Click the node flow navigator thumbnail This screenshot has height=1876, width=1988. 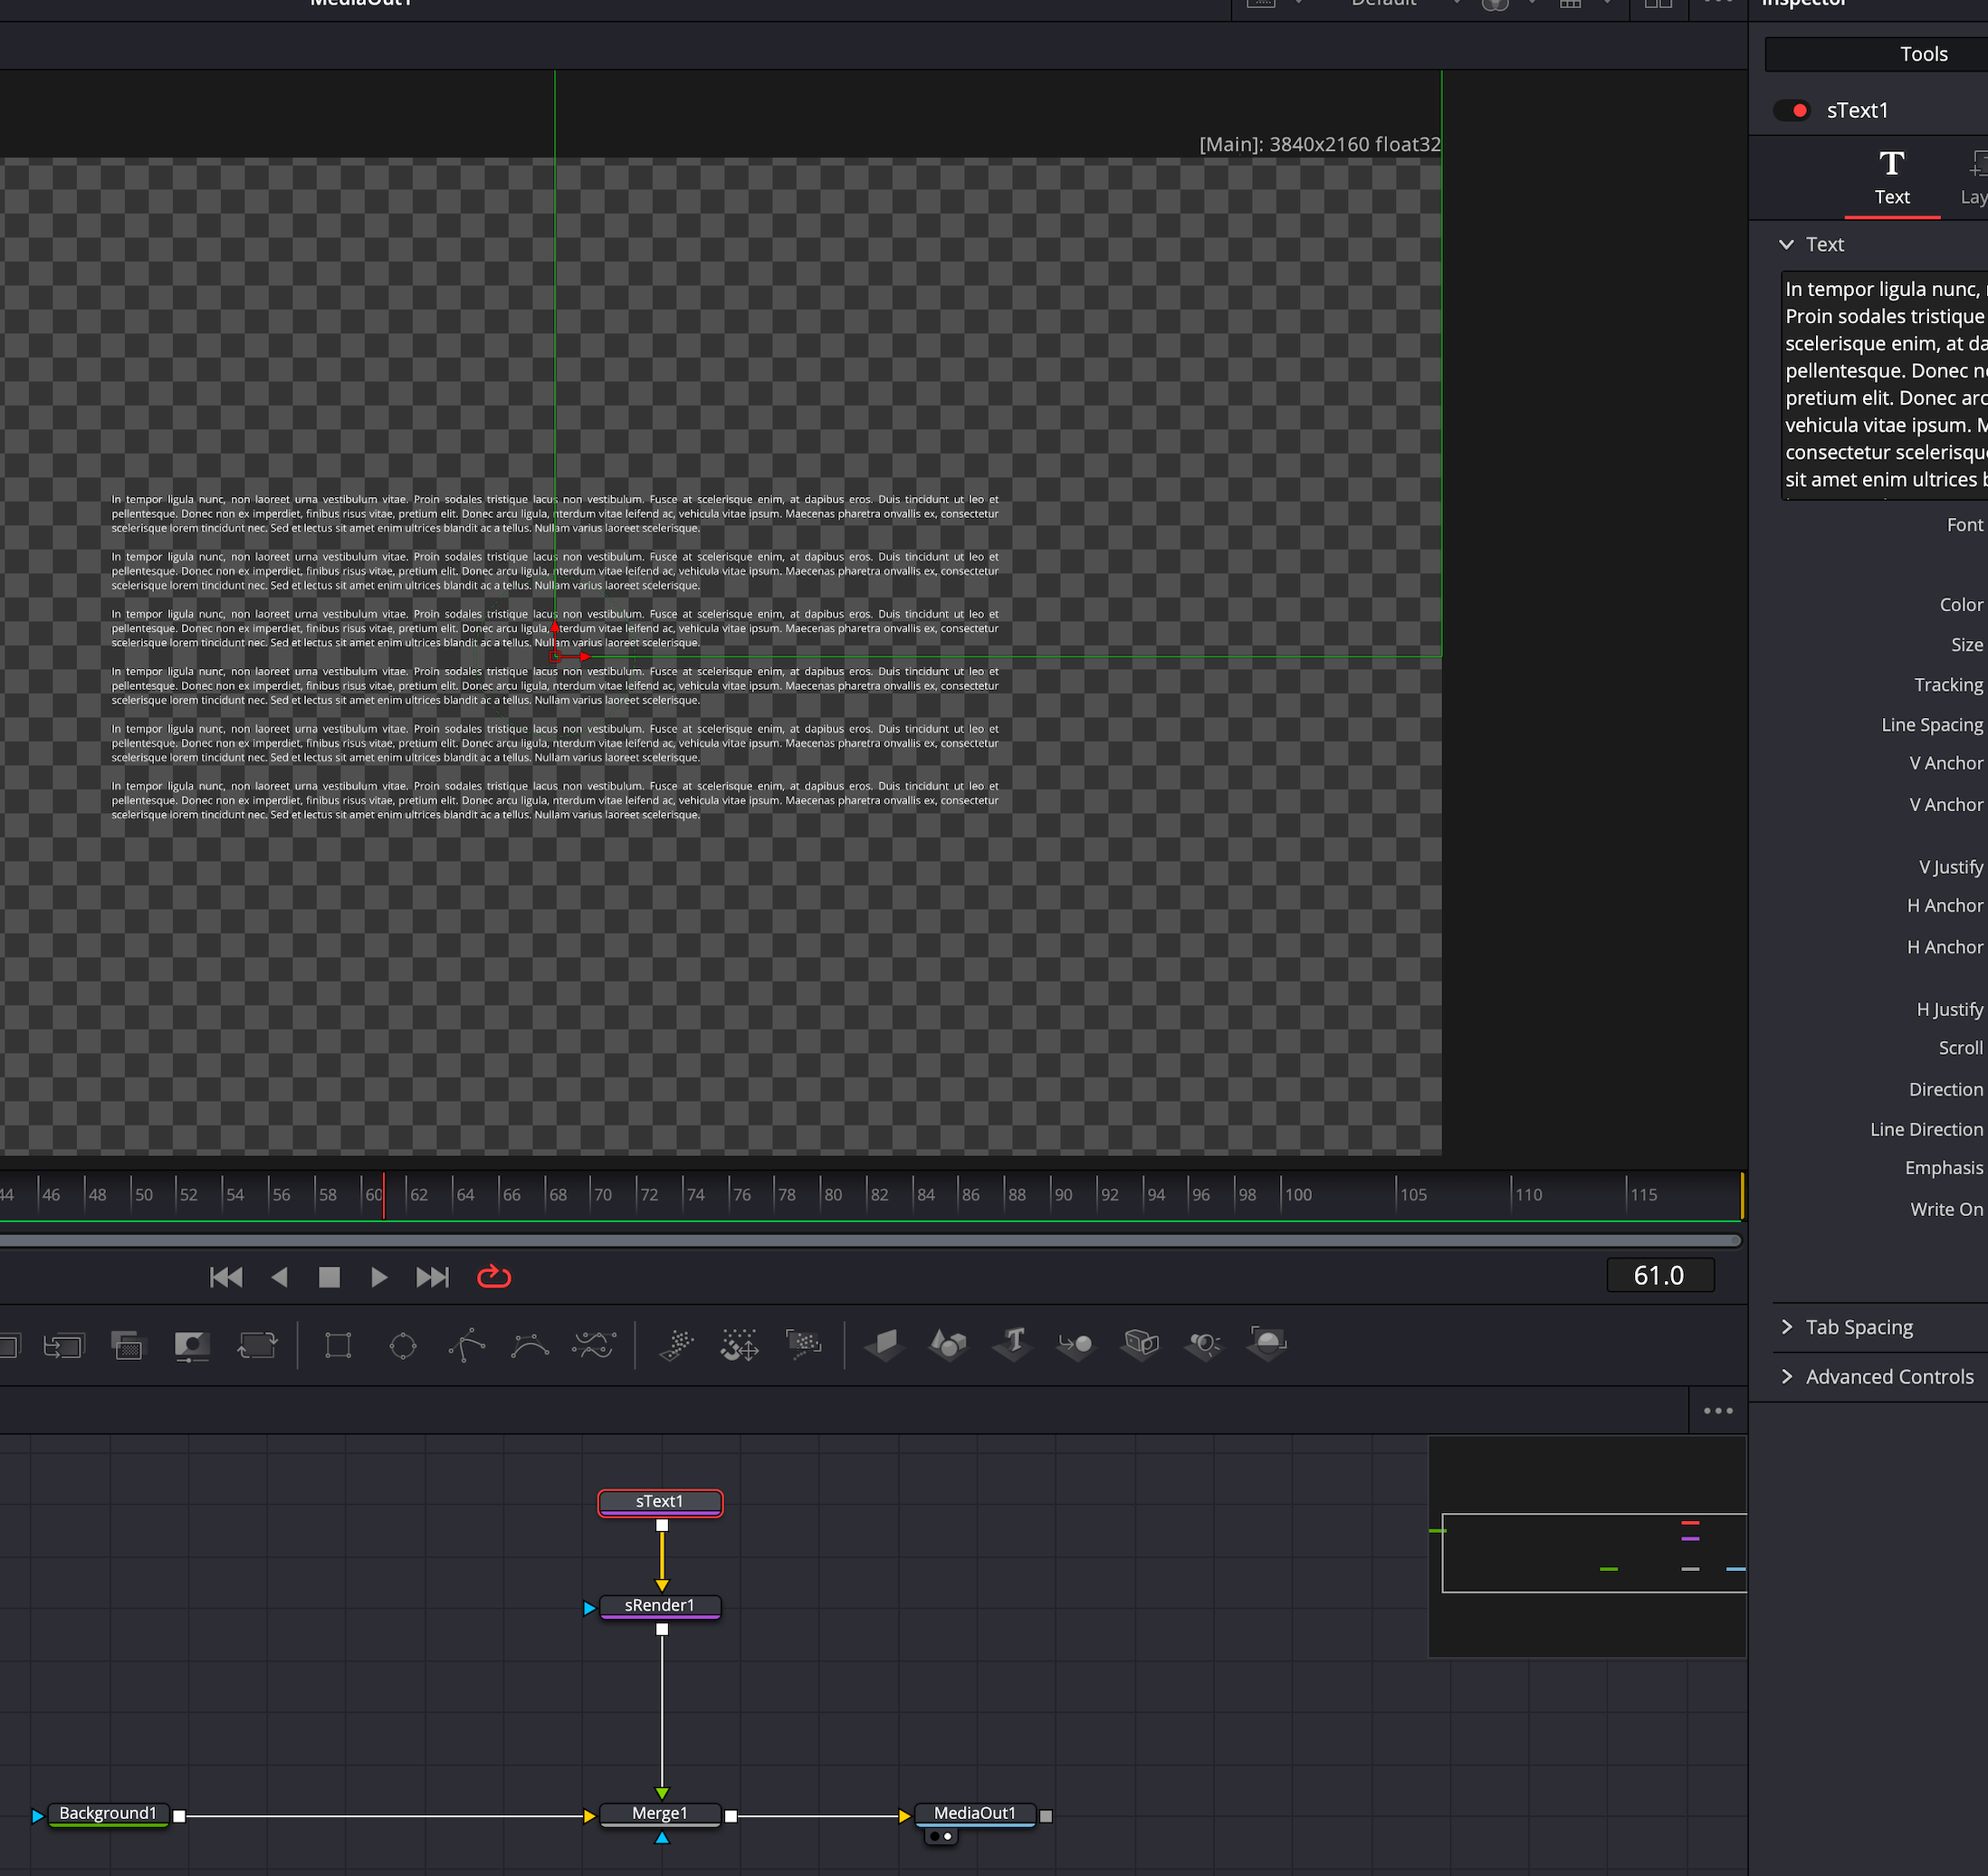click(x=1587, y=1547)
